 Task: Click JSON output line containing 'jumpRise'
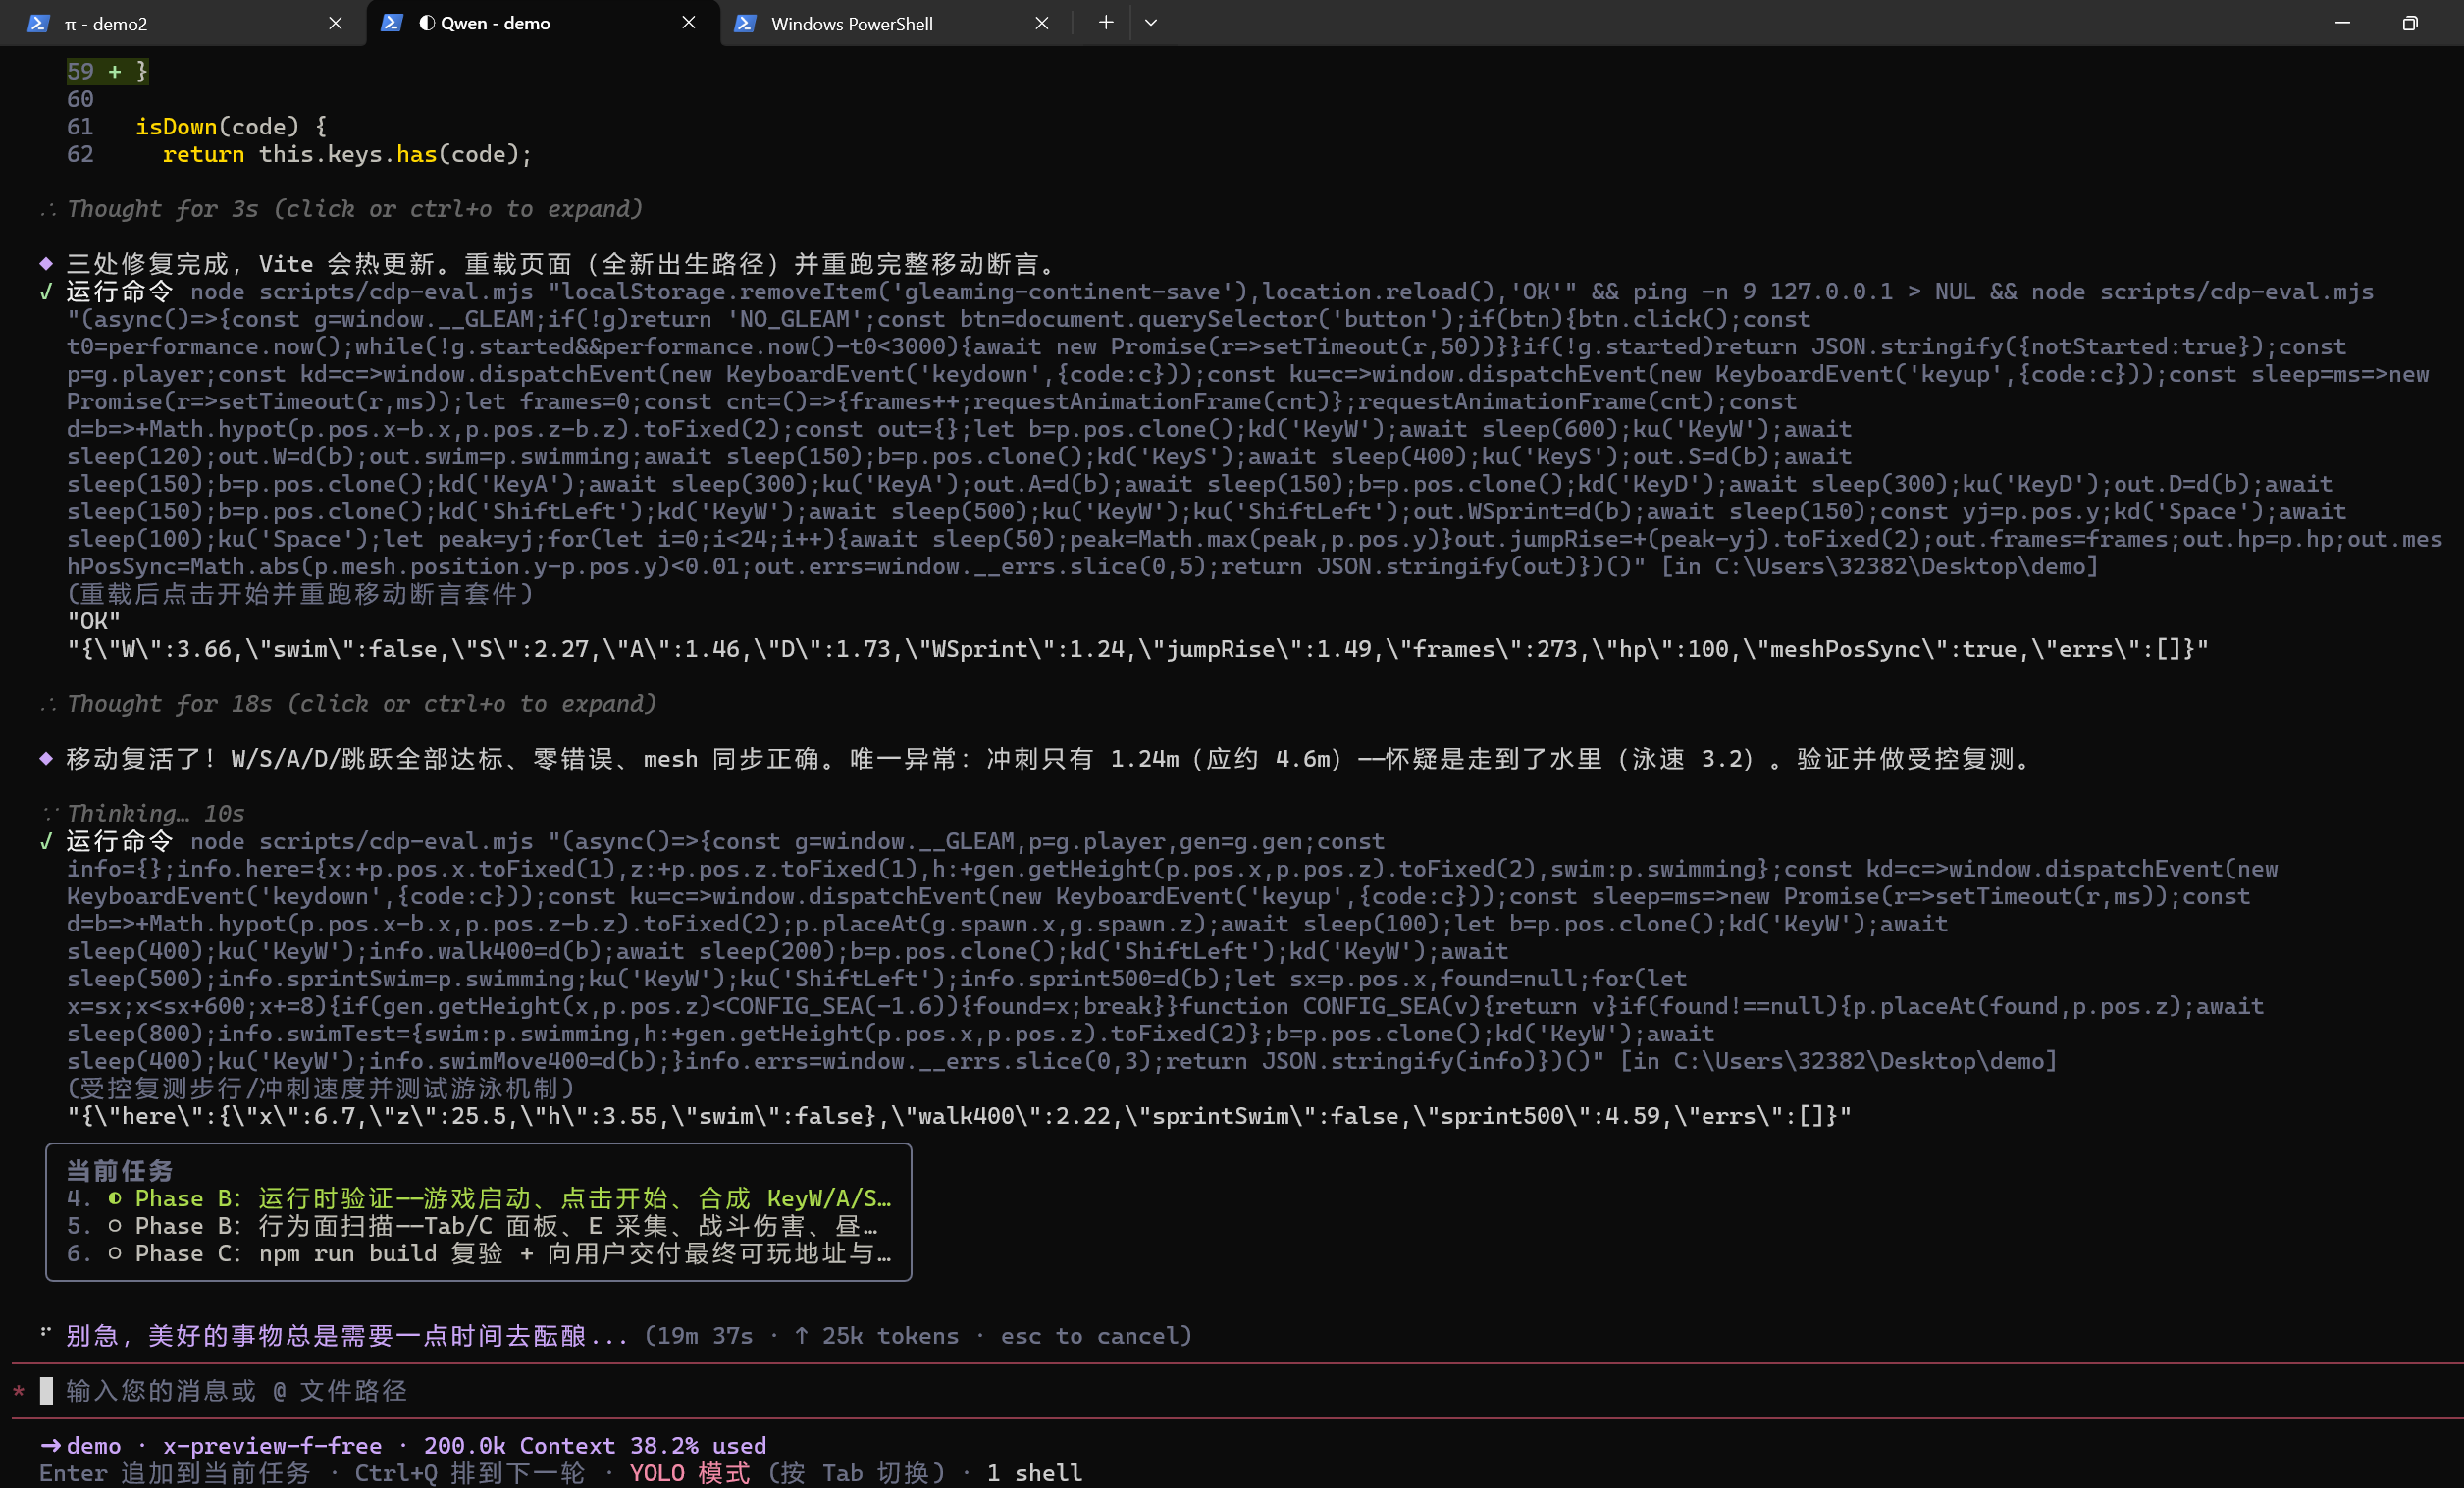(x=1137, y=649)
